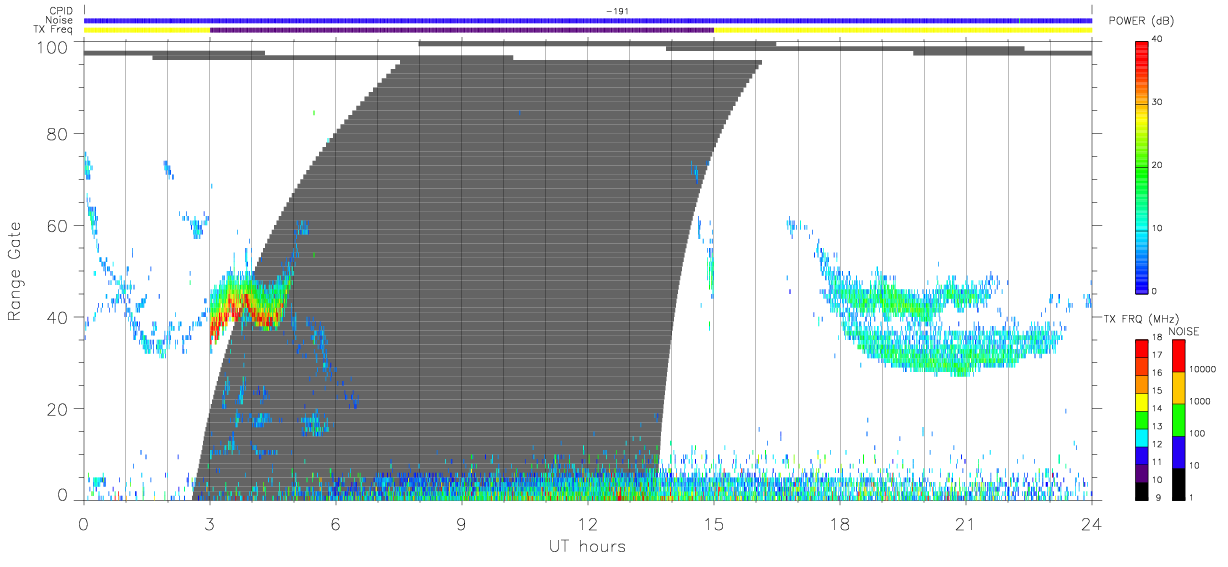This screenshot has height=567, width=1228.
Task: Click the NOISE legend title
Action: point(1183,331)
